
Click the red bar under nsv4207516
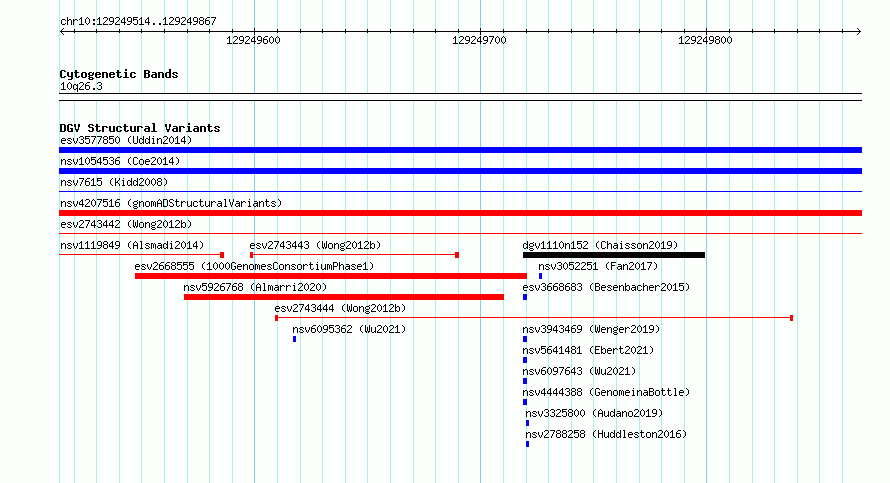tap(460, 213)
